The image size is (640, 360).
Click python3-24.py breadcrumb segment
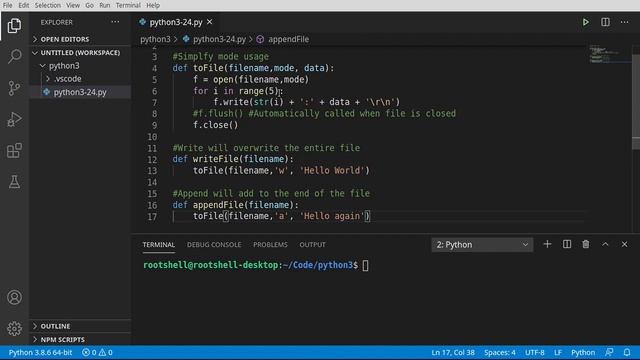coord(219,39)
